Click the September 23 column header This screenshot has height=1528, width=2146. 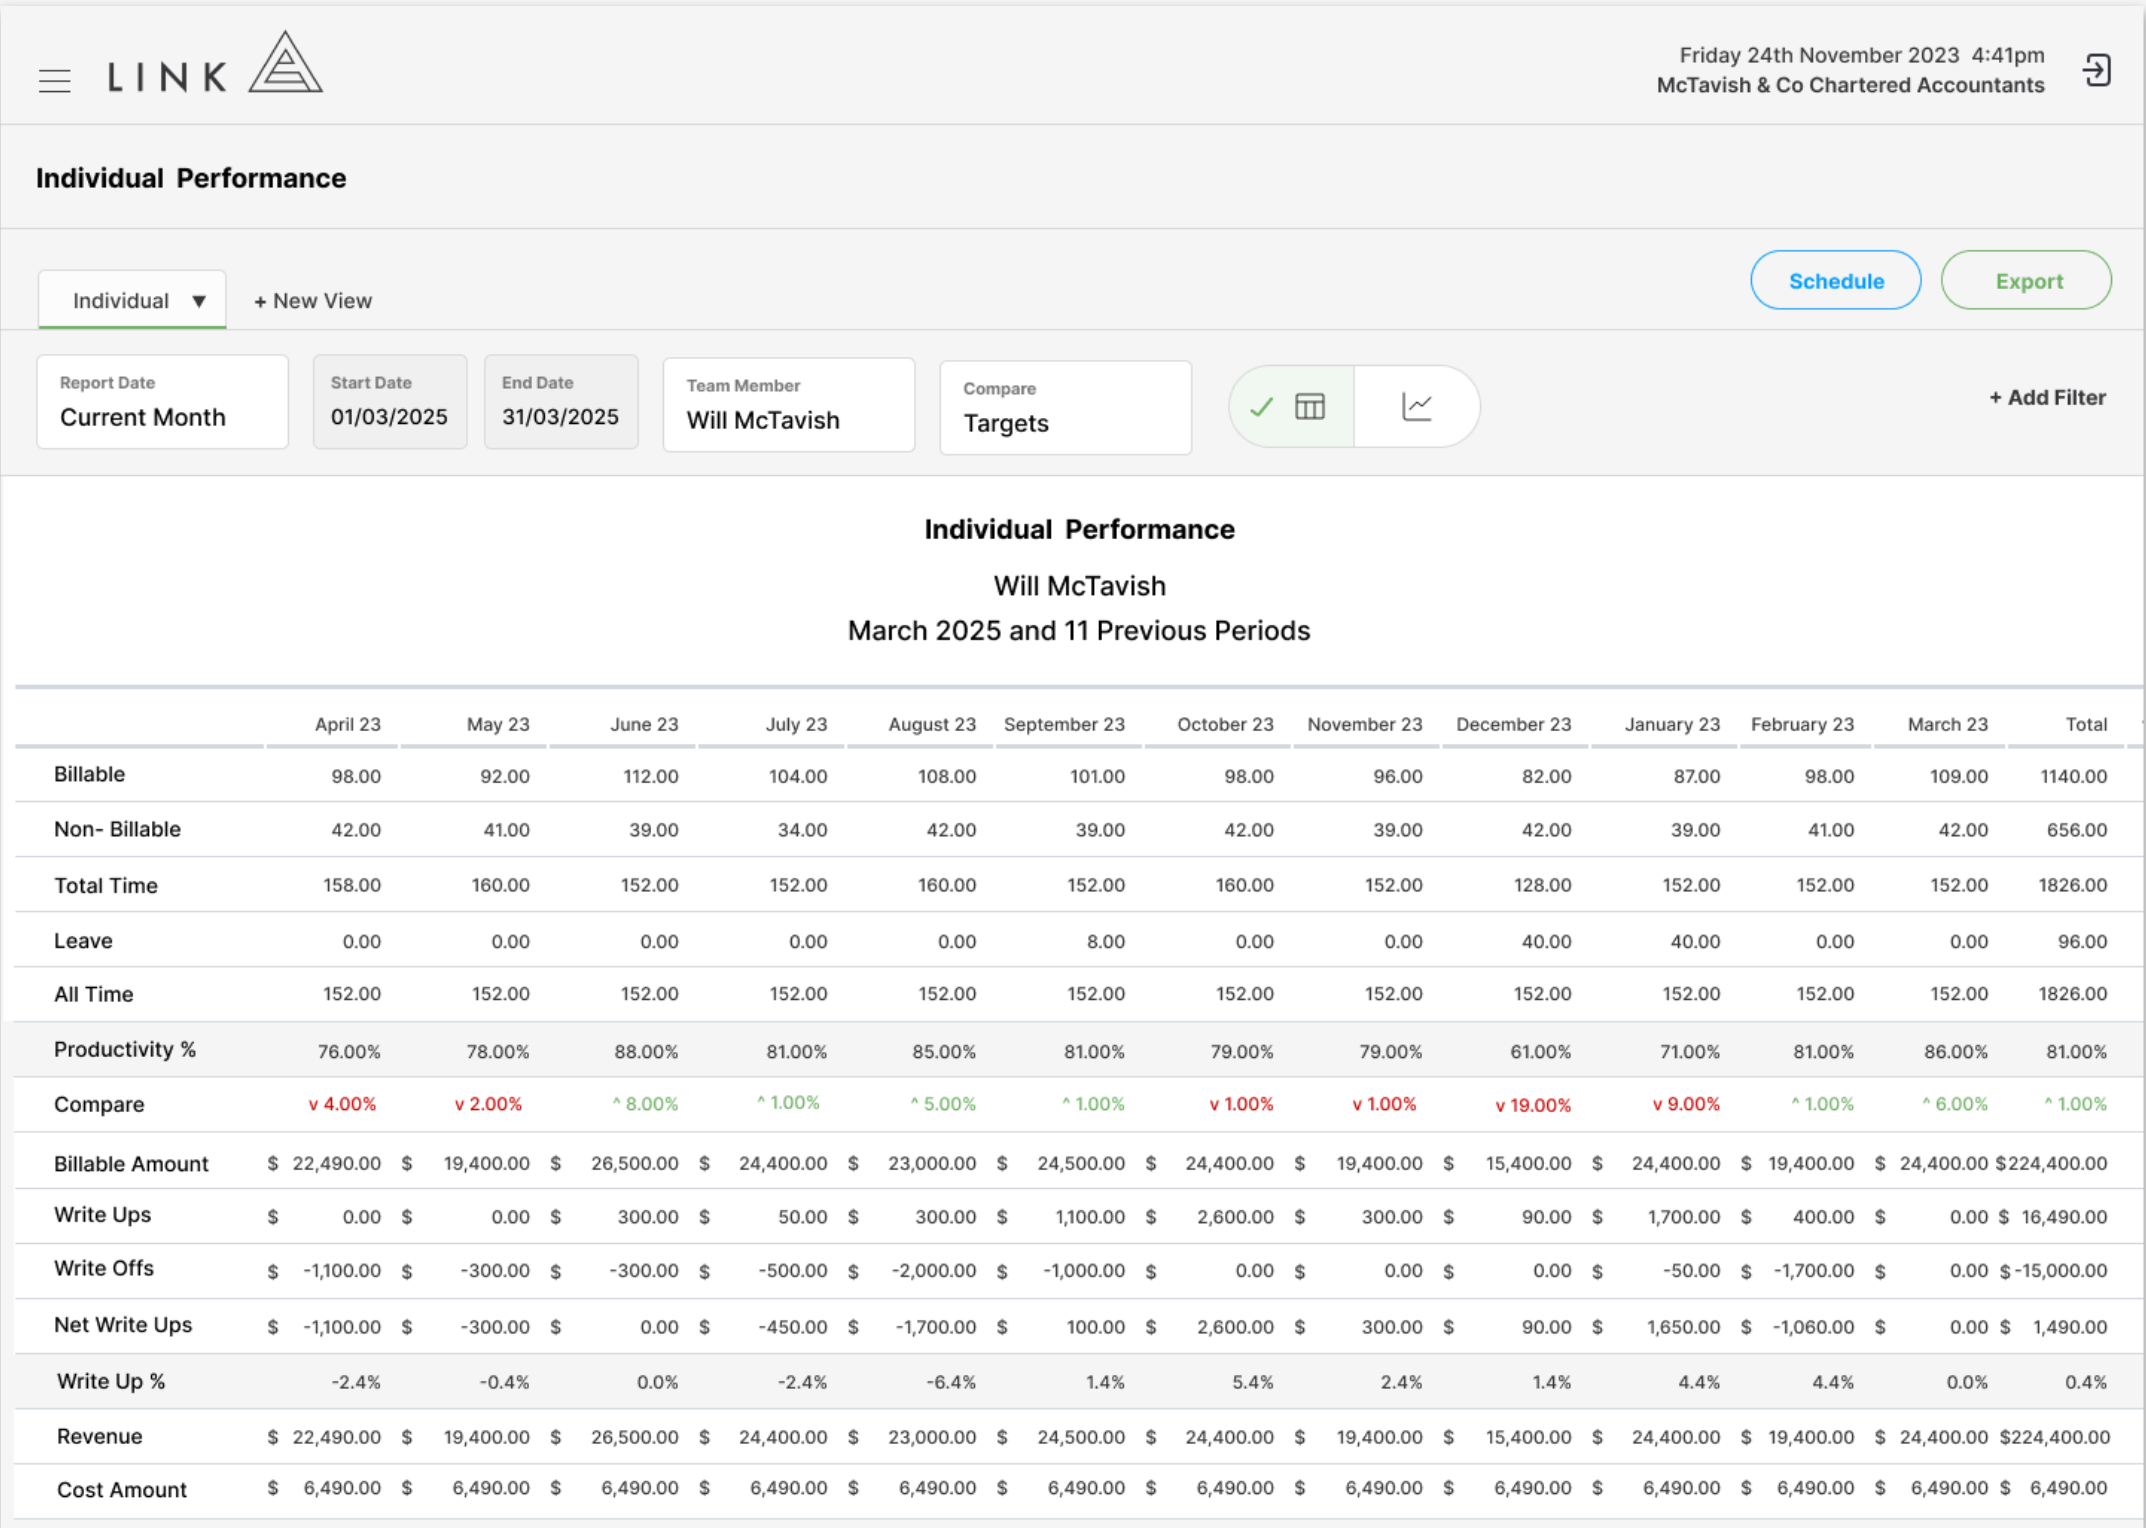point(1064,724)
